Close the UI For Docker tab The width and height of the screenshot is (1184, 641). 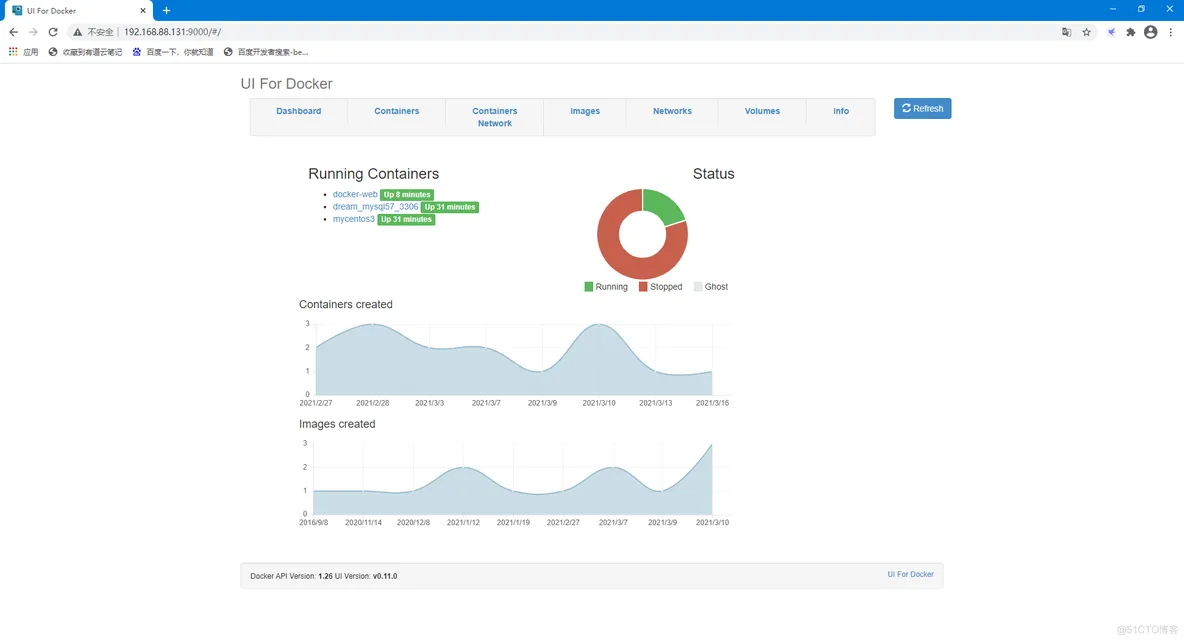pos(143,11)
